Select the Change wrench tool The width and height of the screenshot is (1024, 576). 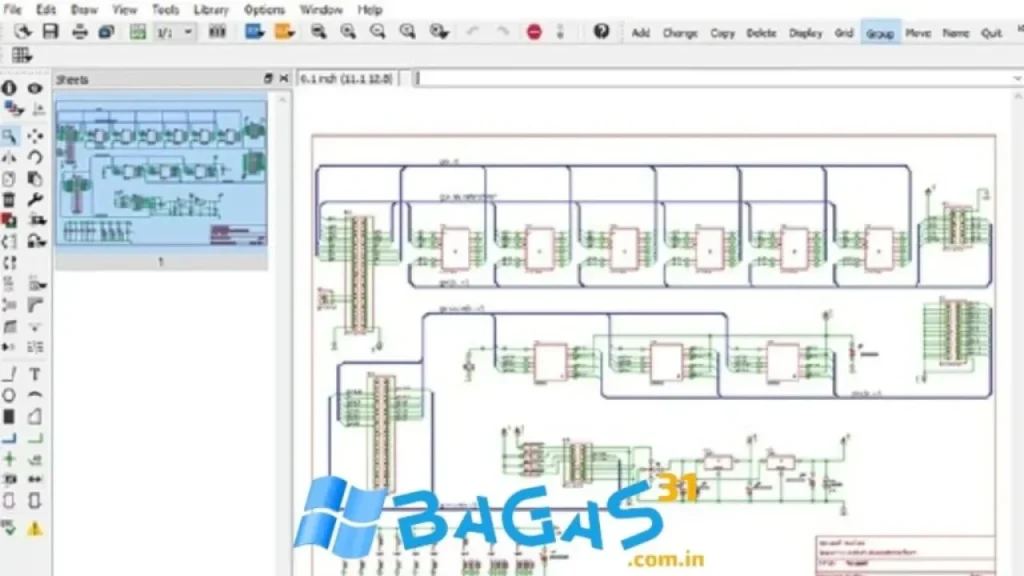pos(35,199)
